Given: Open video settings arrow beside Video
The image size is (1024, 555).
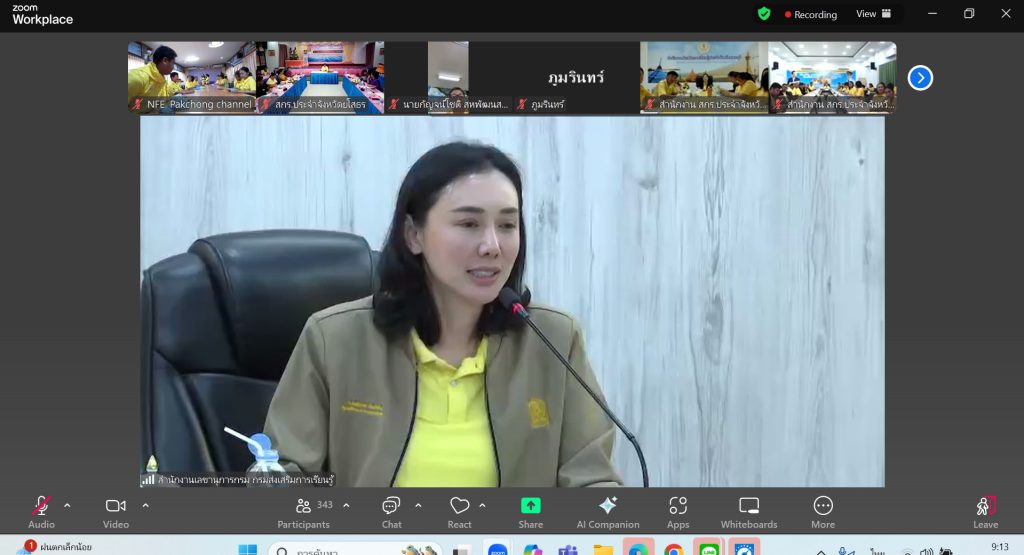Looking at the screenshot, I should (145, 505).
